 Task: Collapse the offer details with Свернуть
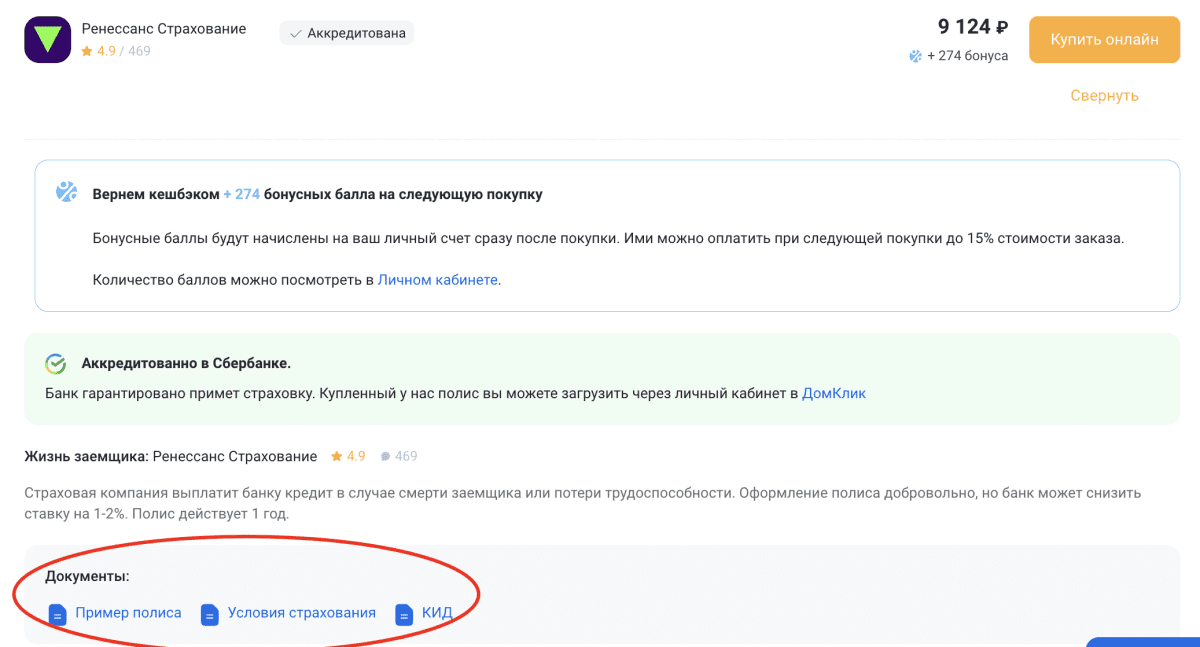[1104, 96]
